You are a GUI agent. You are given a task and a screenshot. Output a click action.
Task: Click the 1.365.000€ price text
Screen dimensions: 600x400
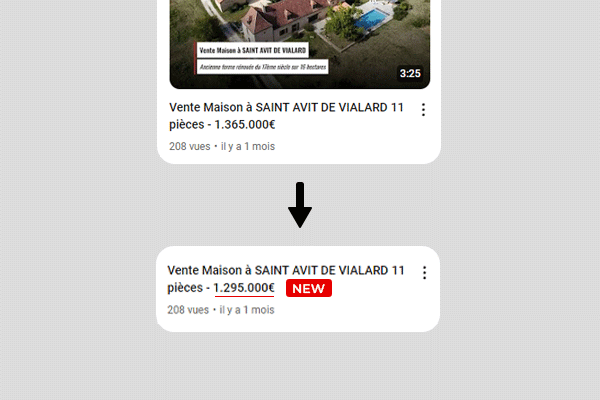[x=245, y=124]
